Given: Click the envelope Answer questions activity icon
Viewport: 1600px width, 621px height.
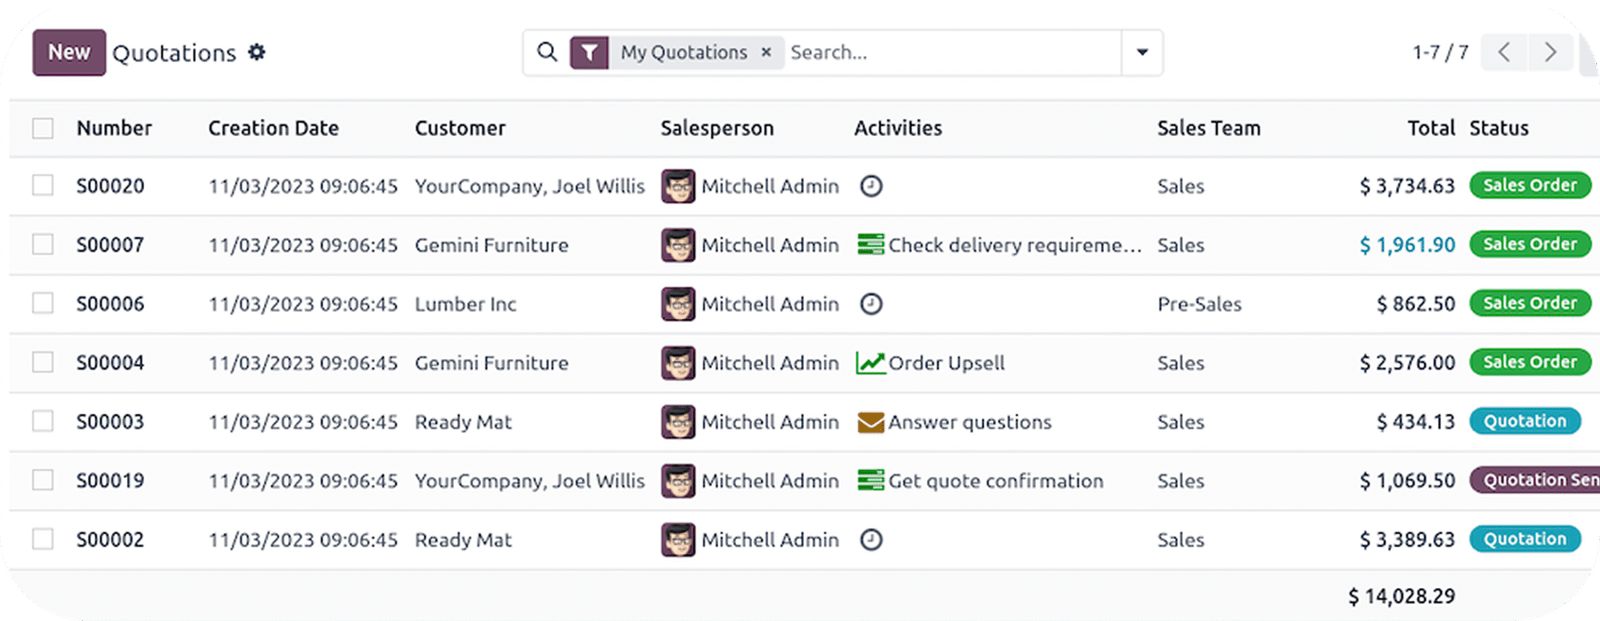Looking at the screenshot, I should click(x=870, y=422).
